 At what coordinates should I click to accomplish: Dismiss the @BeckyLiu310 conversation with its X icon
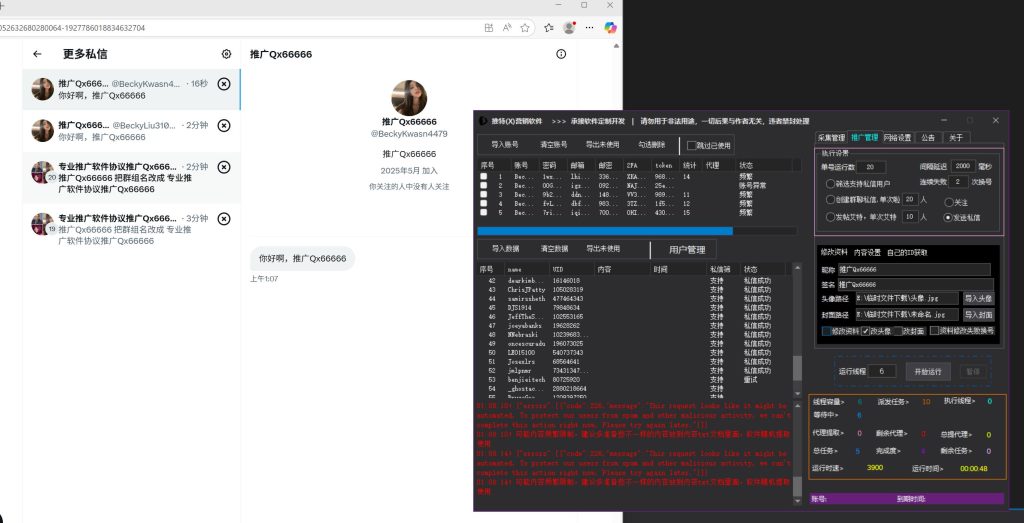pos(223,125)
